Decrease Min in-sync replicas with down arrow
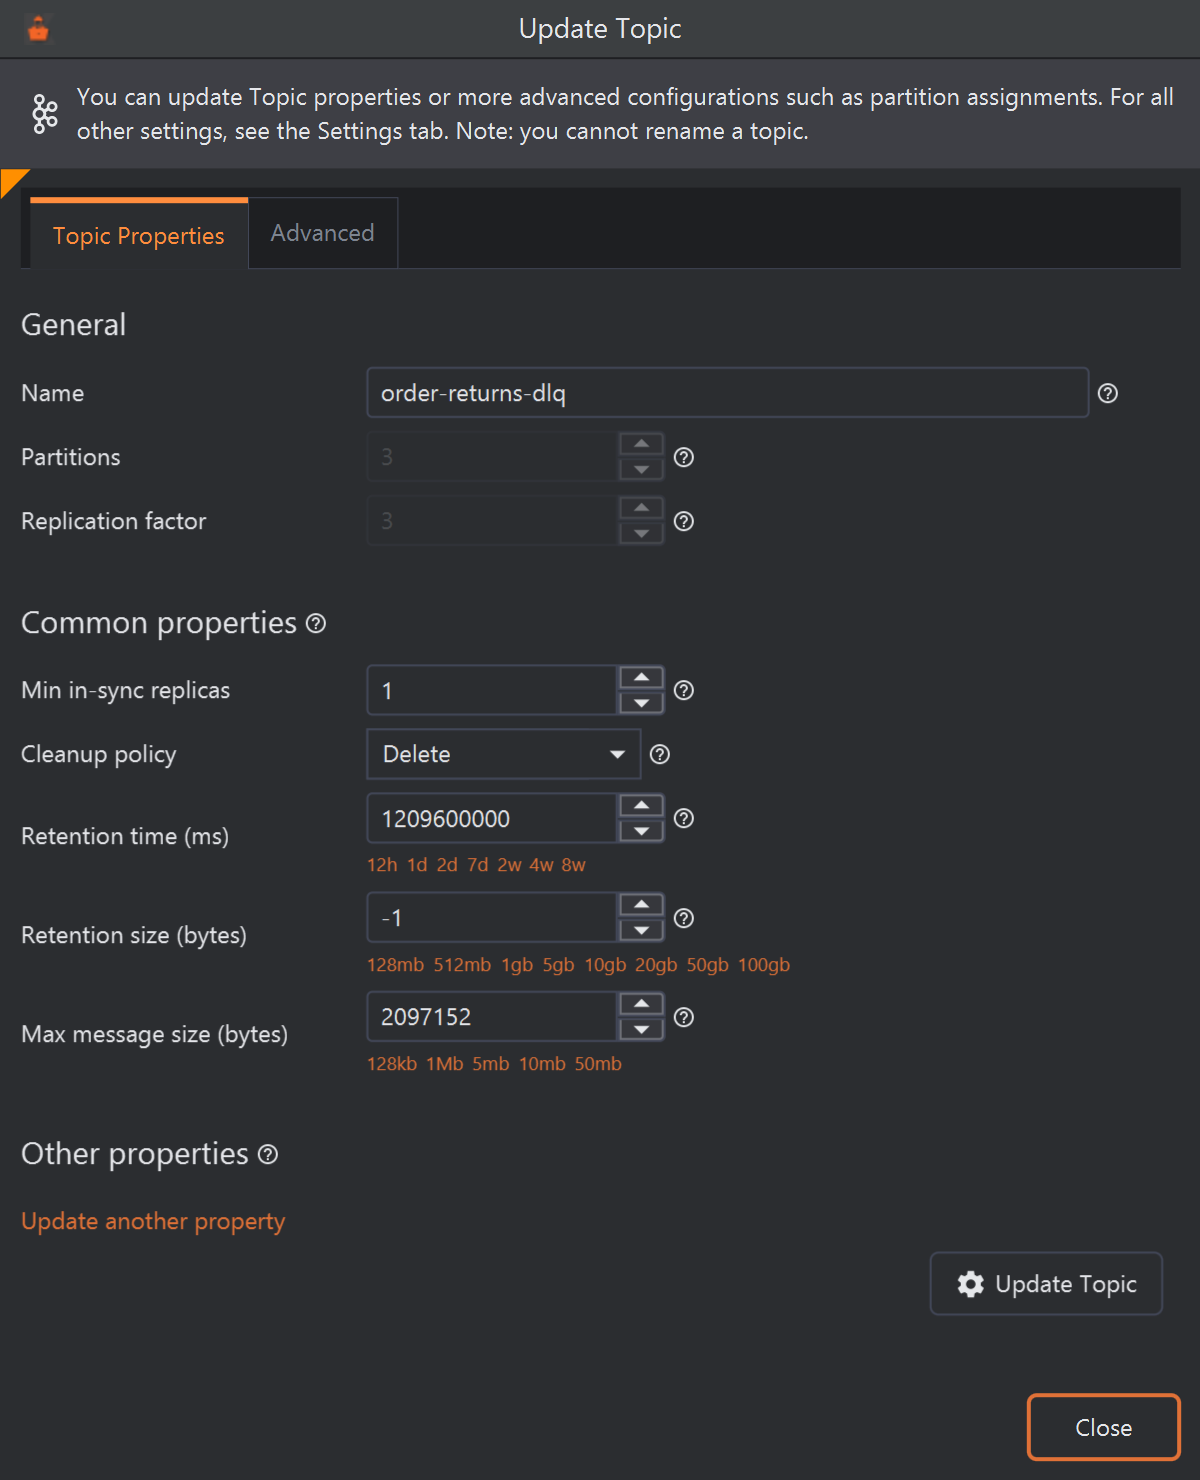The width and height of the screenshot is (1200, 1480). coord(641,703)
